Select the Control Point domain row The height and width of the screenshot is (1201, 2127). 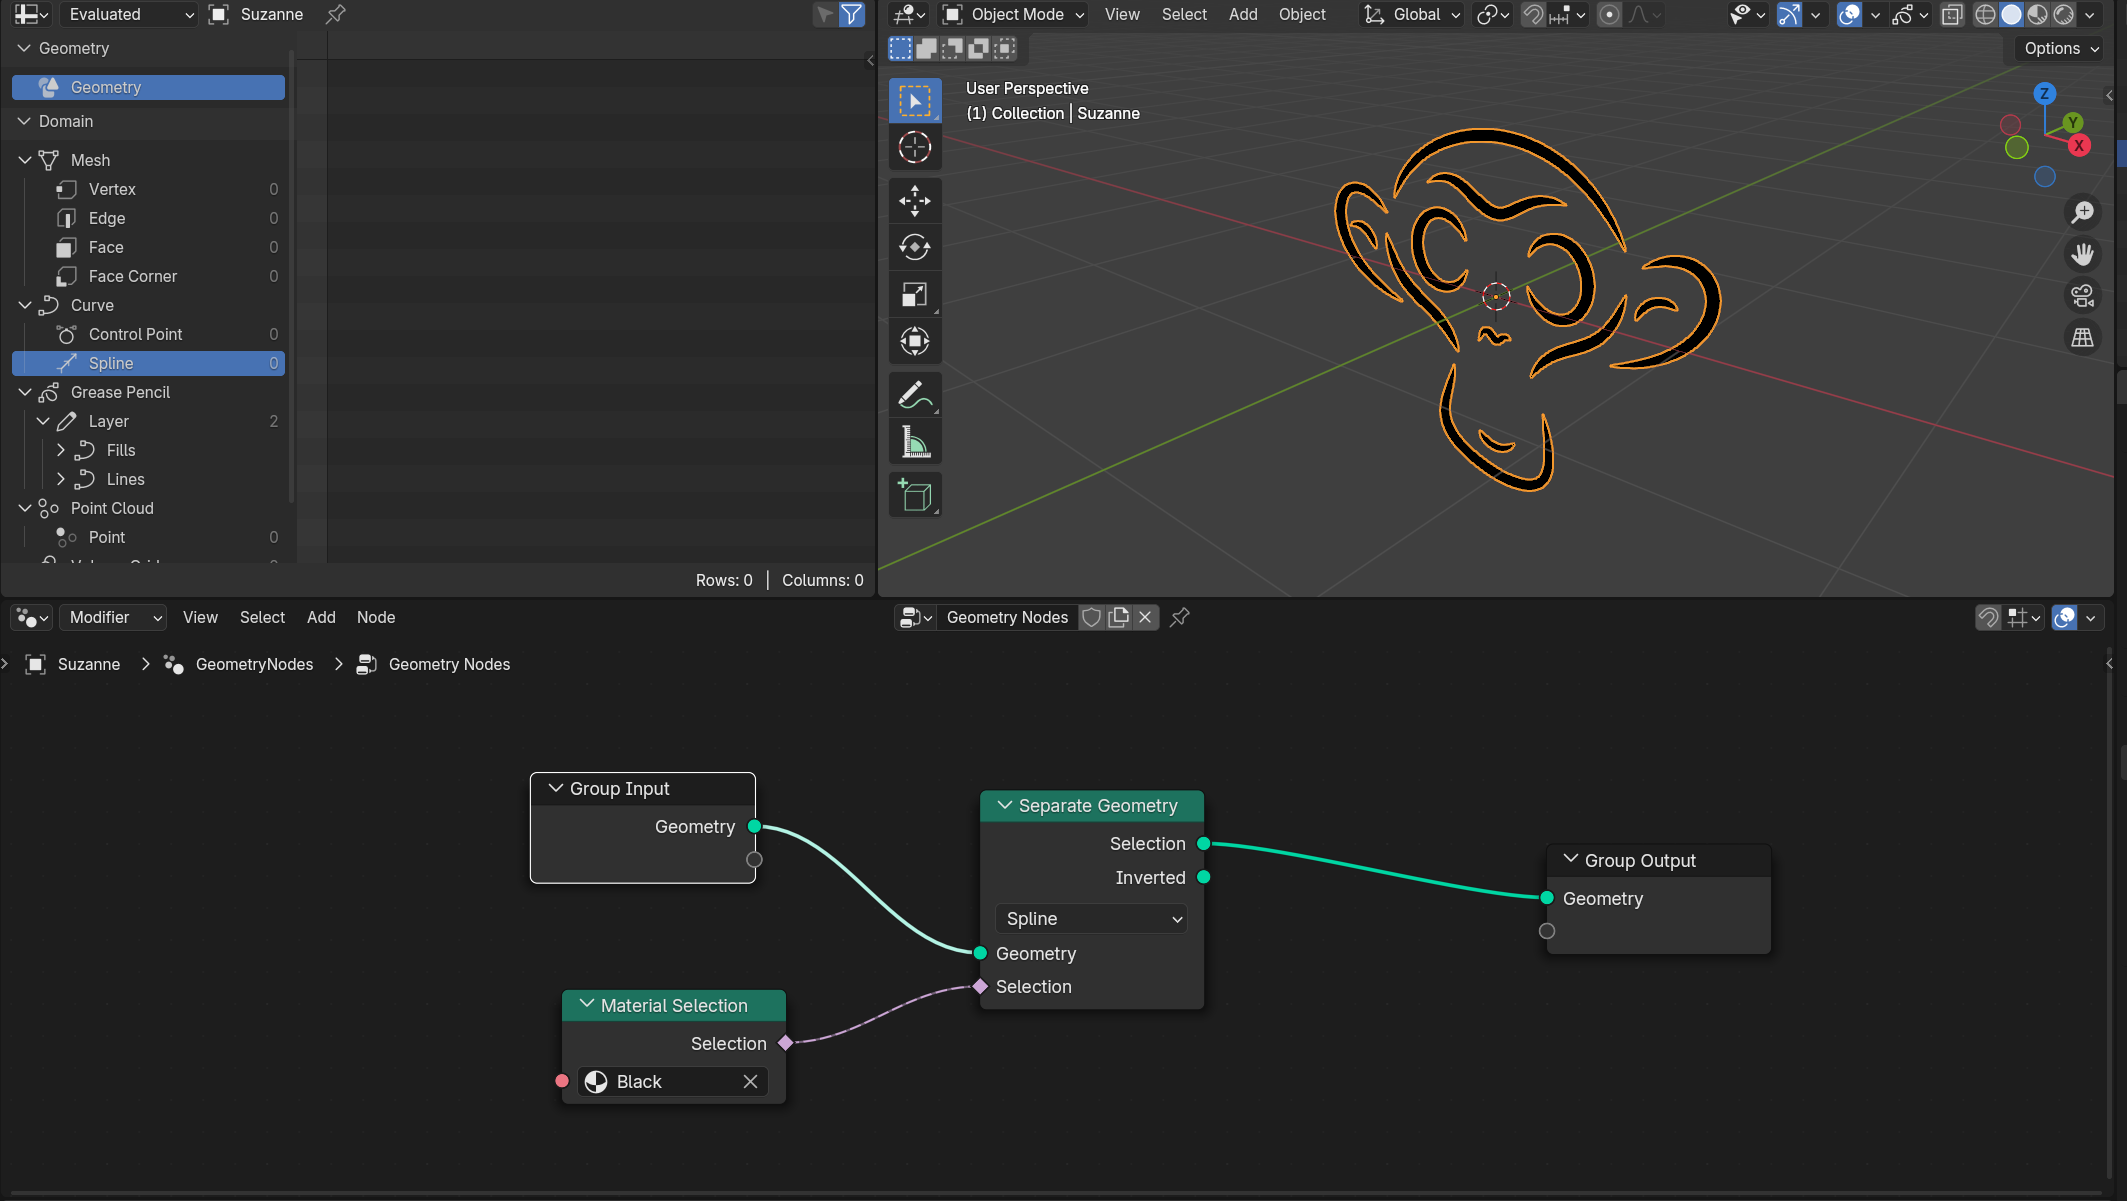(x=148, y=334)
